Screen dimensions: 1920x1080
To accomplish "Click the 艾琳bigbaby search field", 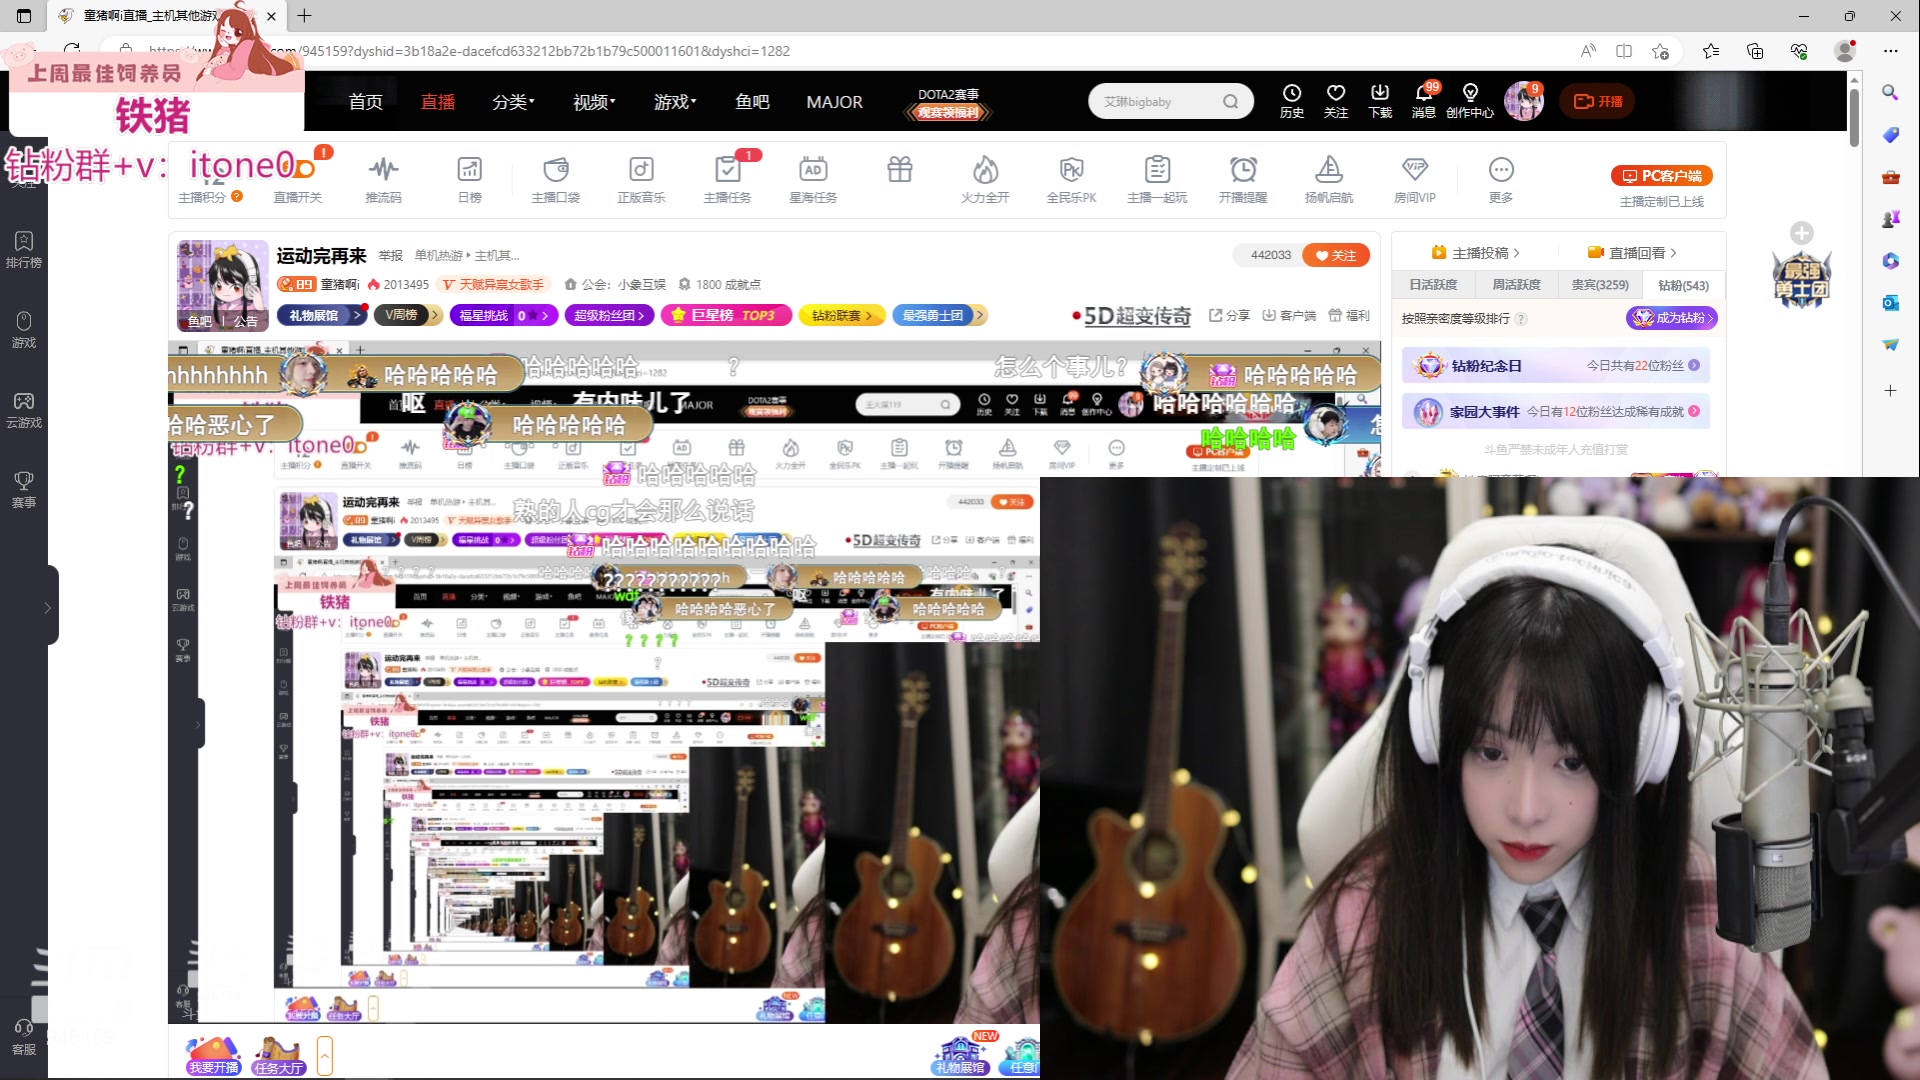I will coord(1158,102).
